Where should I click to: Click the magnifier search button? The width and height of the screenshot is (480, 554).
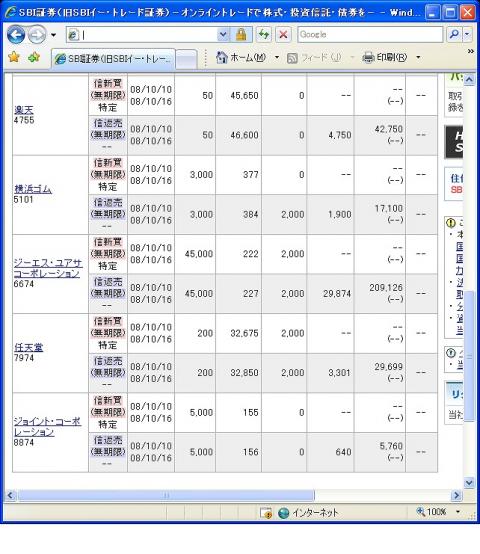(x=454, y=35)
